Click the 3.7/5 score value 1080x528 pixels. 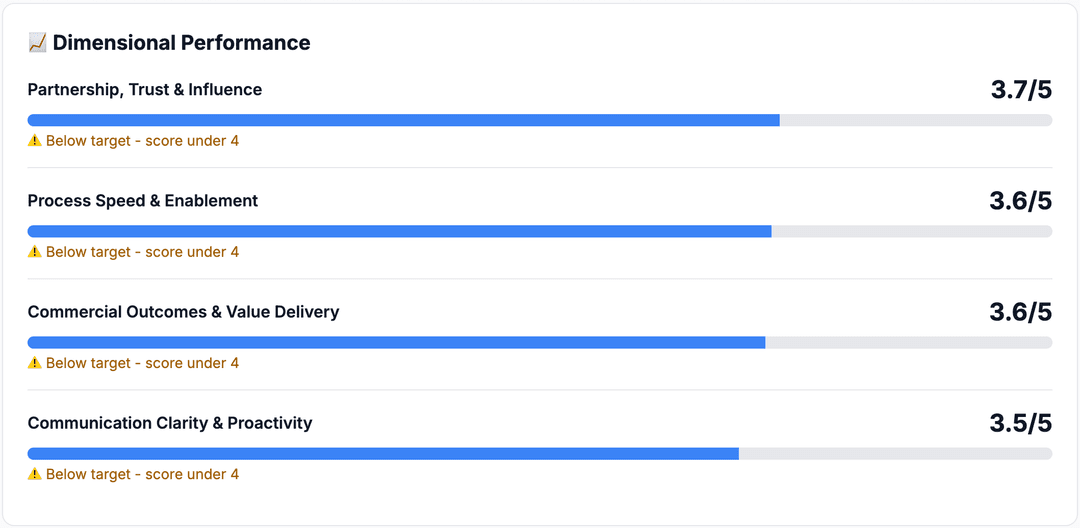1021,90
